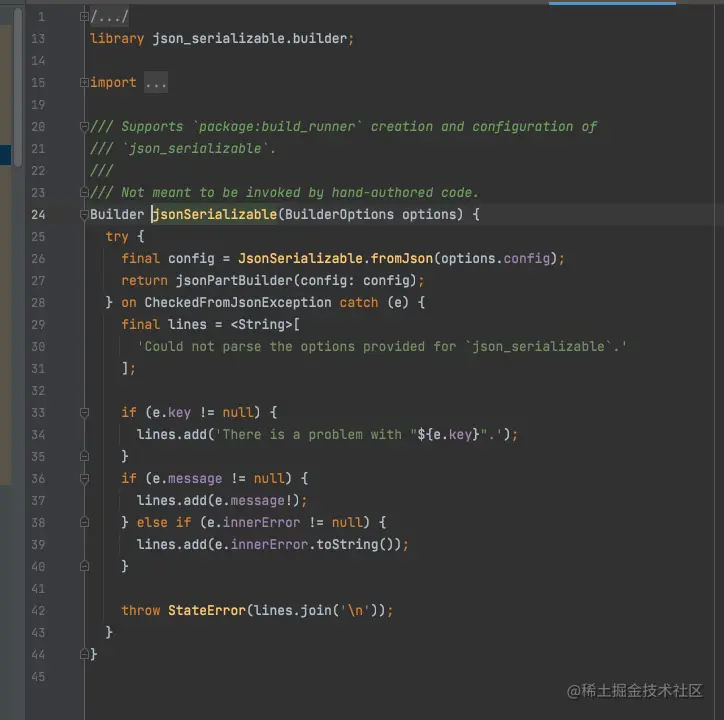Click 'CheckedFromJsonException' type name

pyautogui.click(x=238, y=303)
